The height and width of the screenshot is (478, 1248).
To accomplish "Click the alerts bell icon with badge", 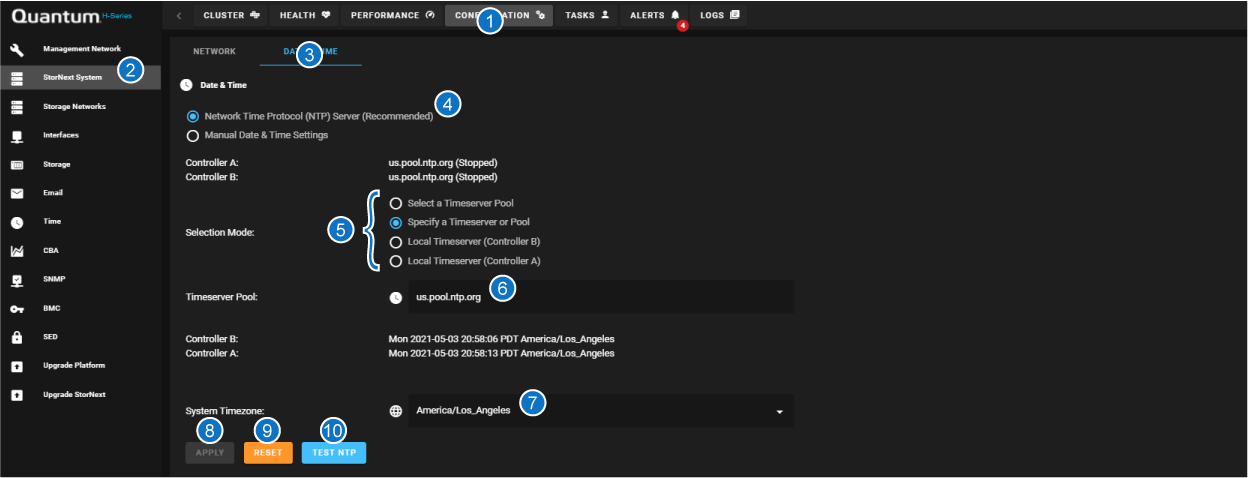I will 675,16.
